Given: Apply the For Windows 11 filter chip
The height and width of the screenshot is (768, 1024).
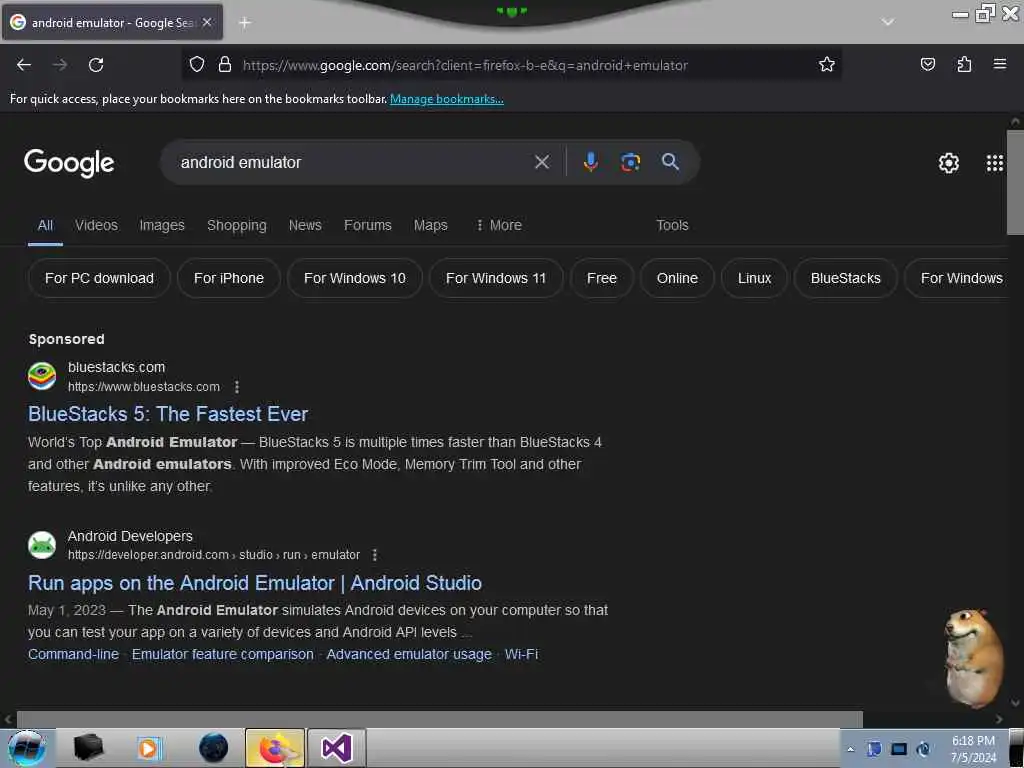Looking at the screenshot, I should tap(496, 278).
